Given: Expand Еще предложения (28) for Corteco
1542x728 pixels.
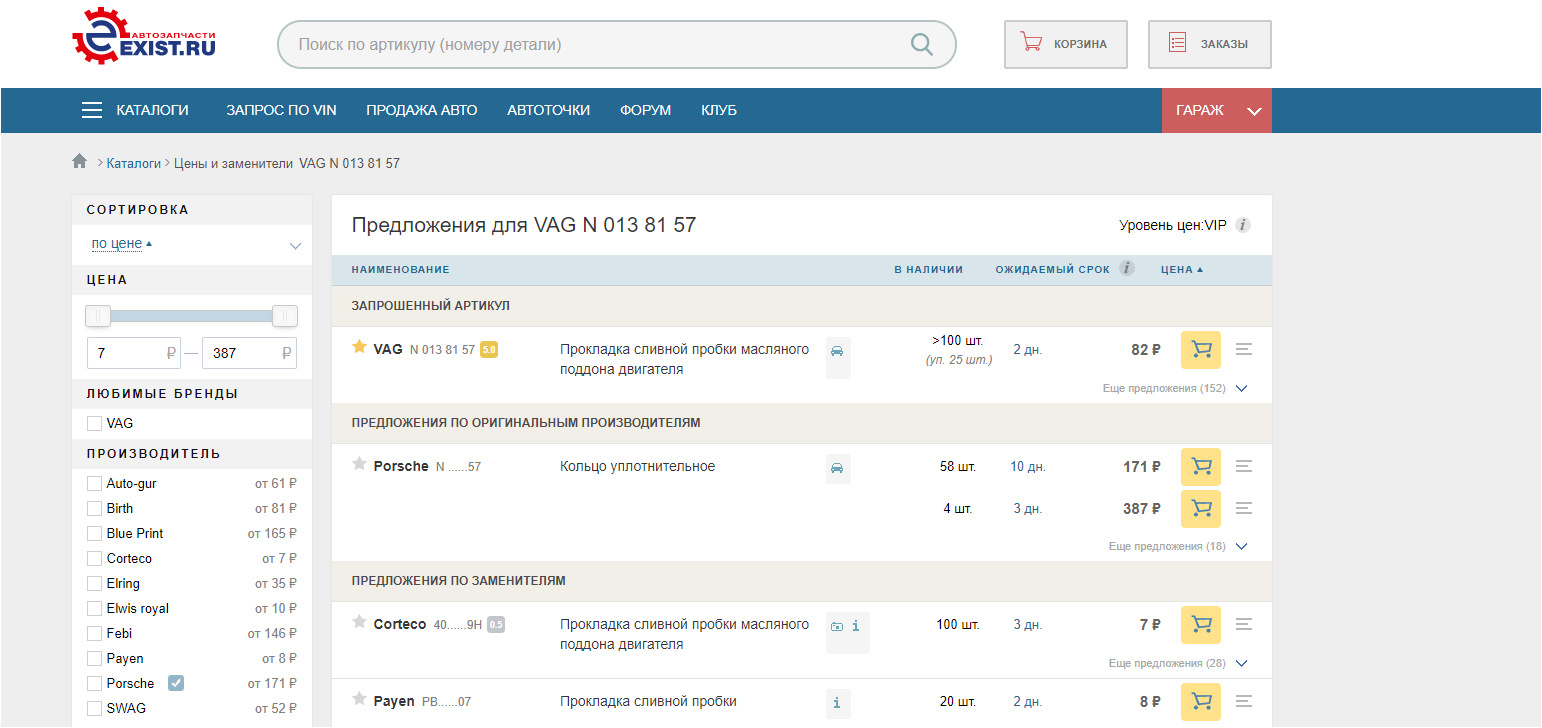Looking at the screenshot, I should 1178,663.
